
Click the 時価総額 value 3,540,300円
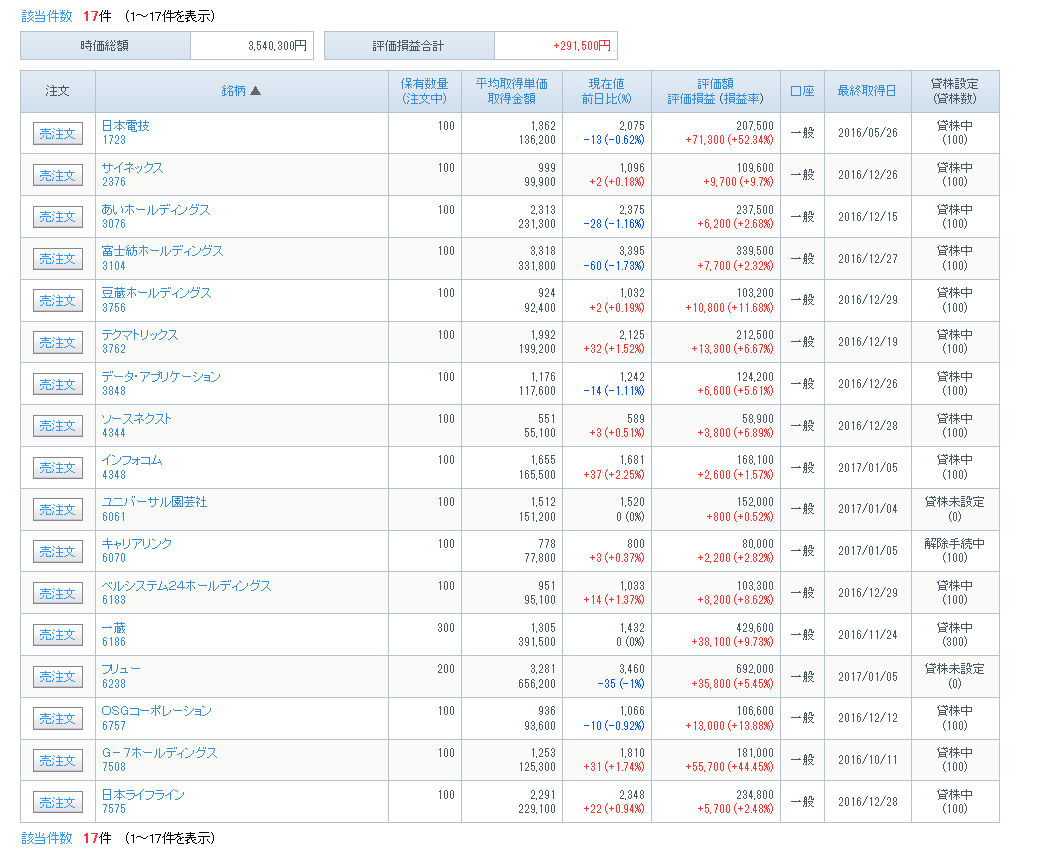pos(277,46)
